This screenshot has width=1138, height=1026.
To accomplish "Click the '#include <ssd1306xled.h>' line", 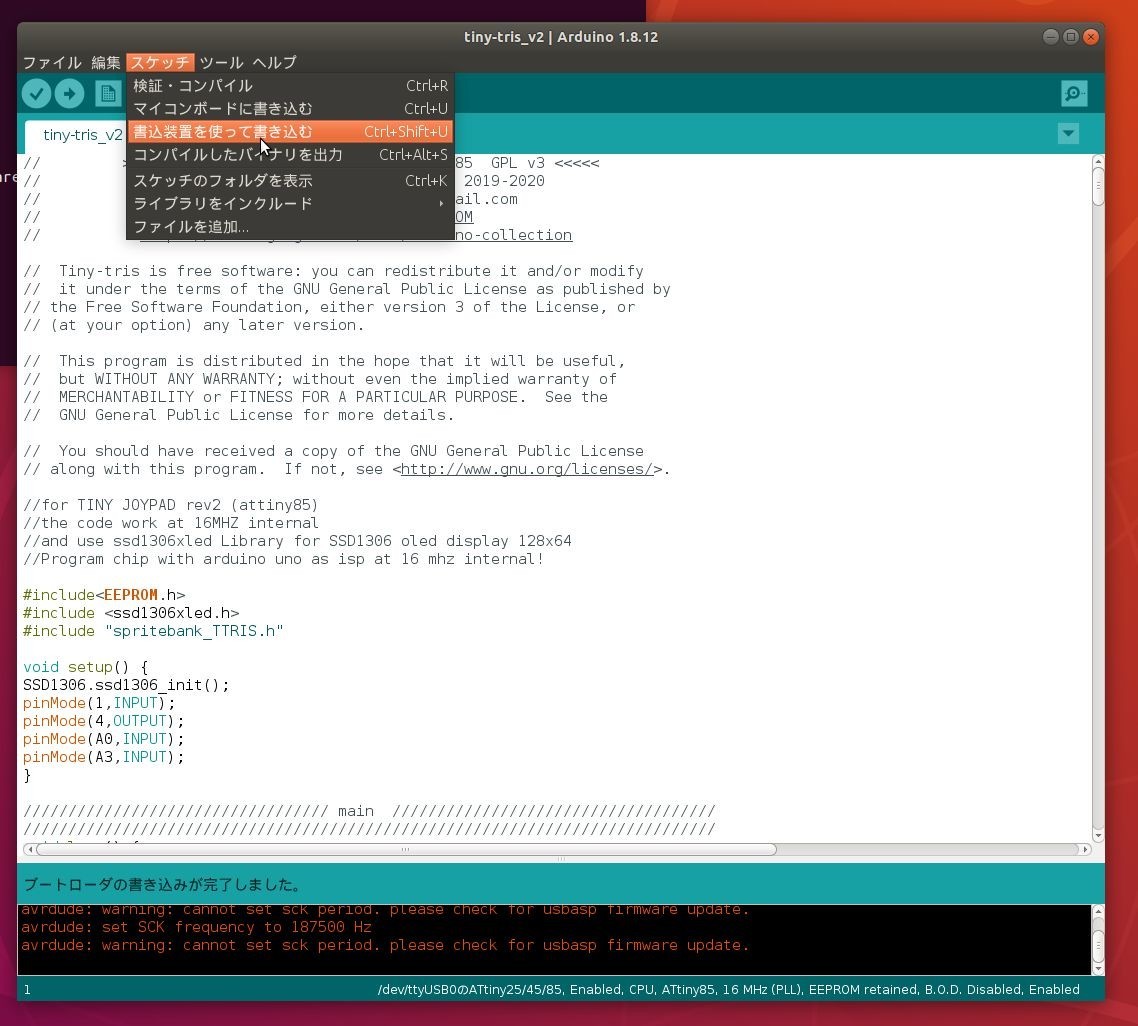I will 131,613.
